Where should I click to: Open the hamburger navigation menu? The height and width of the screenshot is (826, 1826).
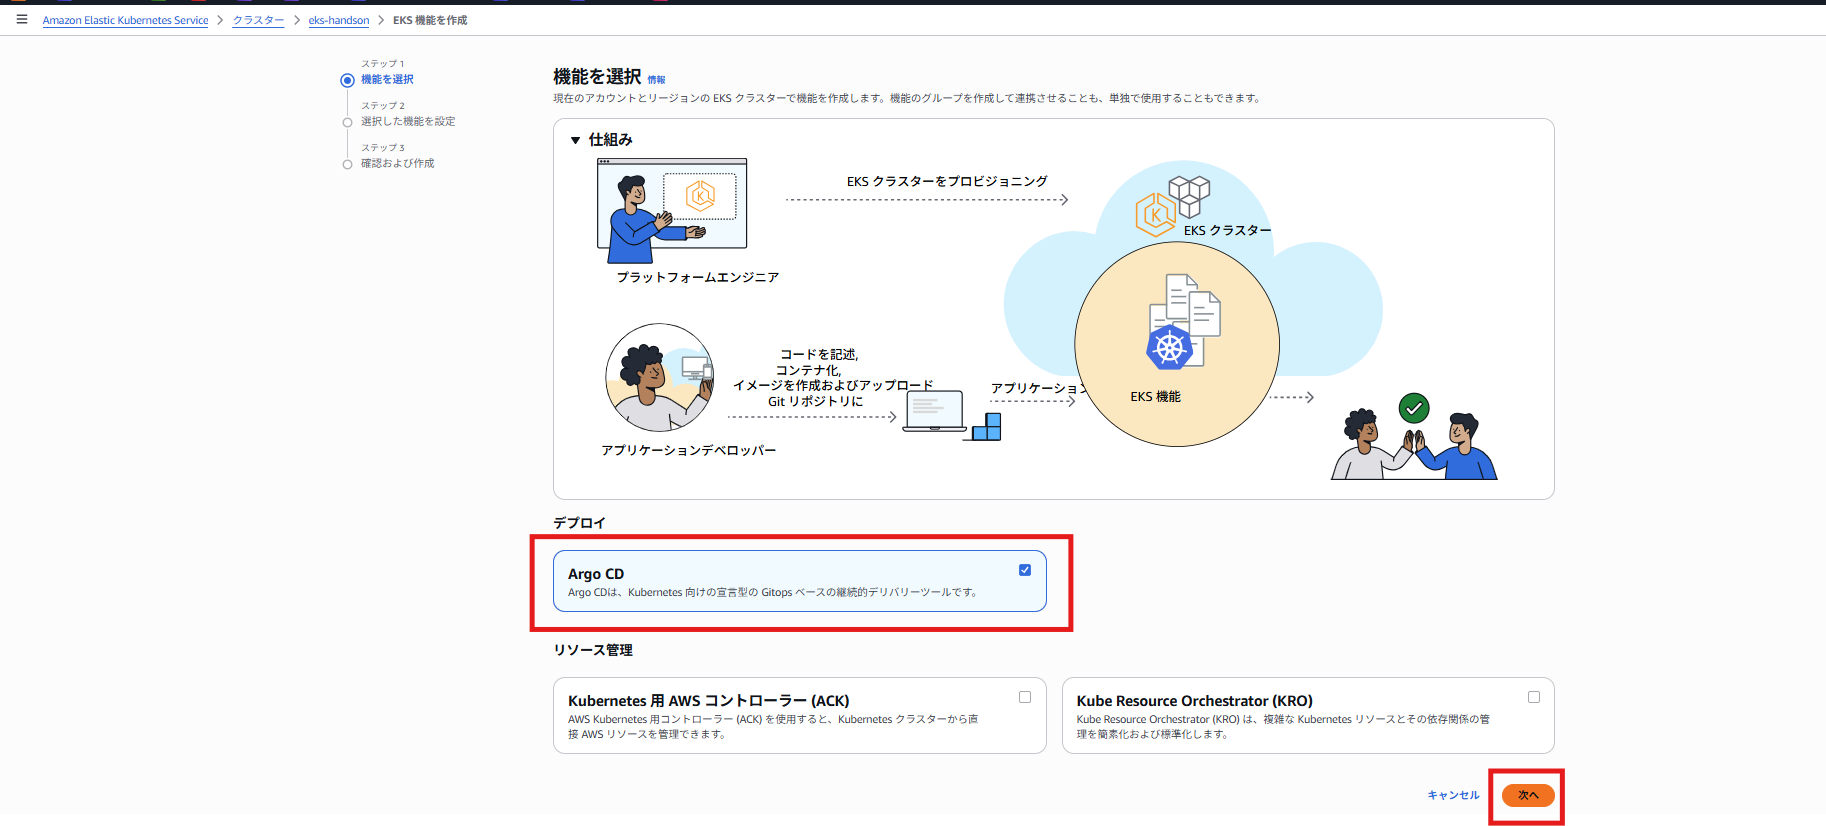(22, 19)
